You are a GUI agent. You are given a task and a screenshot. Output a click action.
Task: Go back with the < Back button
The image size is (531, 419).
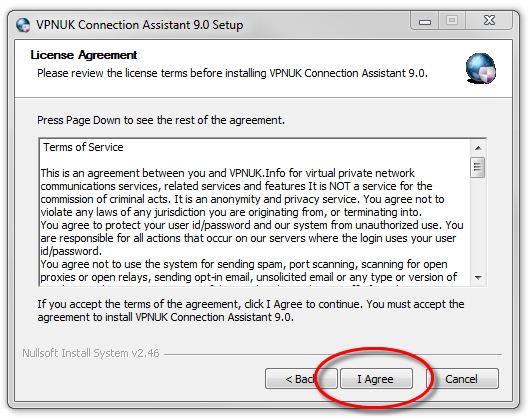301,378
